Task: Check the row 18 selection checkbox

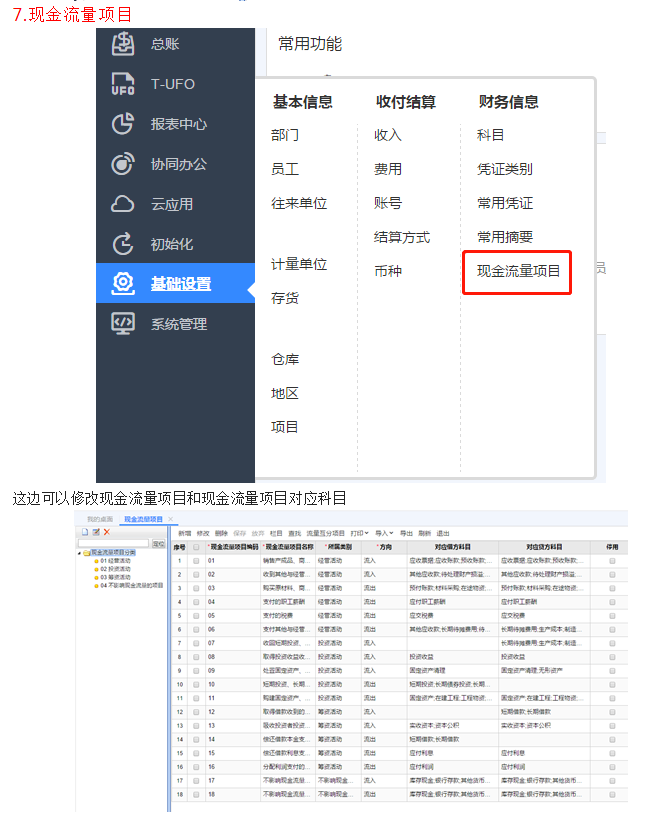Action: tap(196, 795)
